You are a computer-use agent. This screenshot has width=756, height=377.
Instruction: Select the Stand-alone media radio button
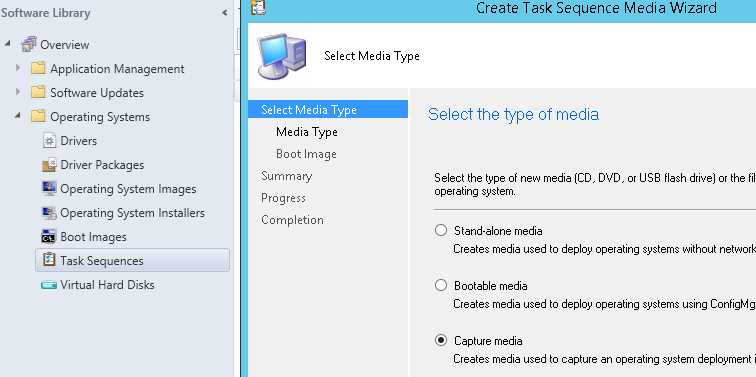click(x=441, y=230)
